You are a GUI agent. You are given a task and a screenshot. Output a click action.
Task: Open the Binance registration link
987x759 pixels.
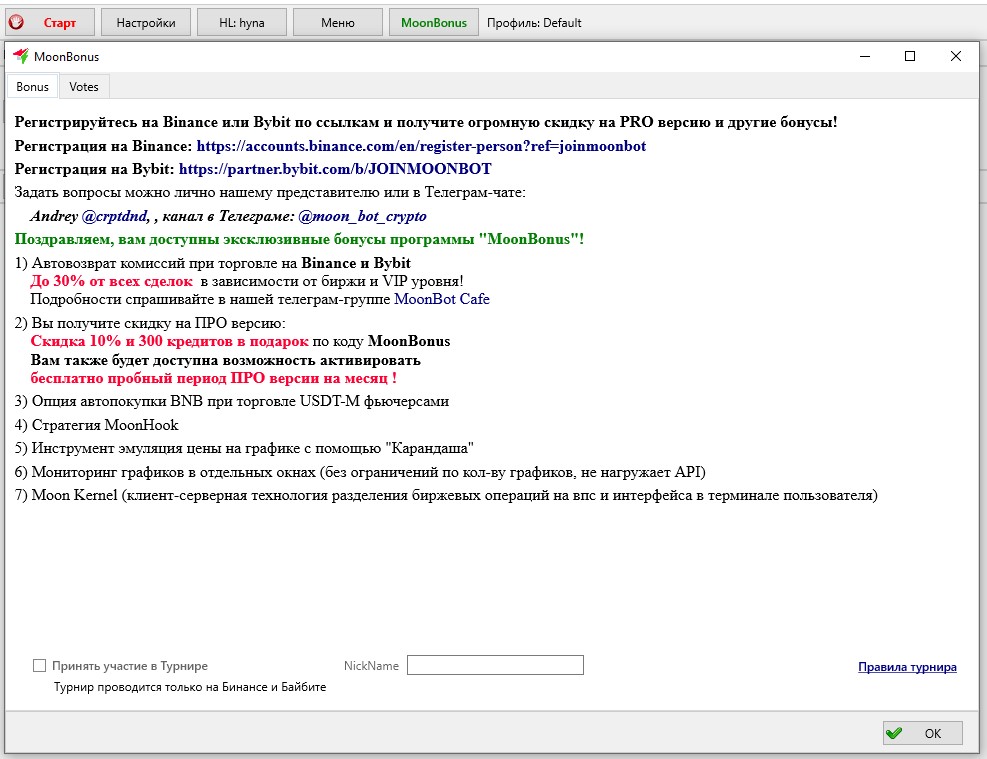pos(421,146)
